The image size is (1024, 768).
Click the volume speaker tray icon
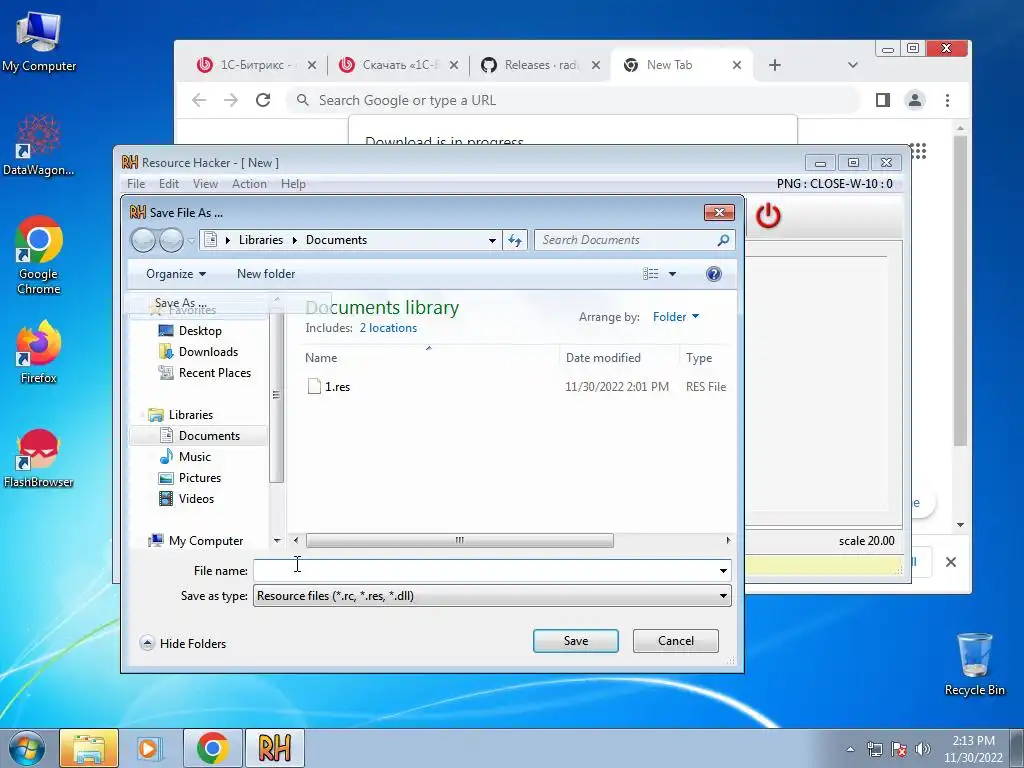[x=922, y=749]
